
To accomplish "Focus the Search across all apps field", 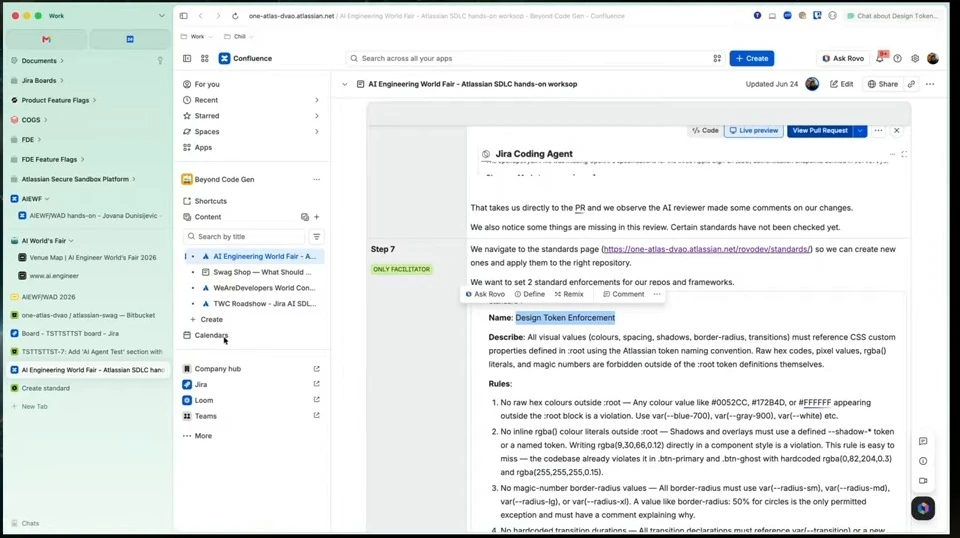I will pos(535,58).
